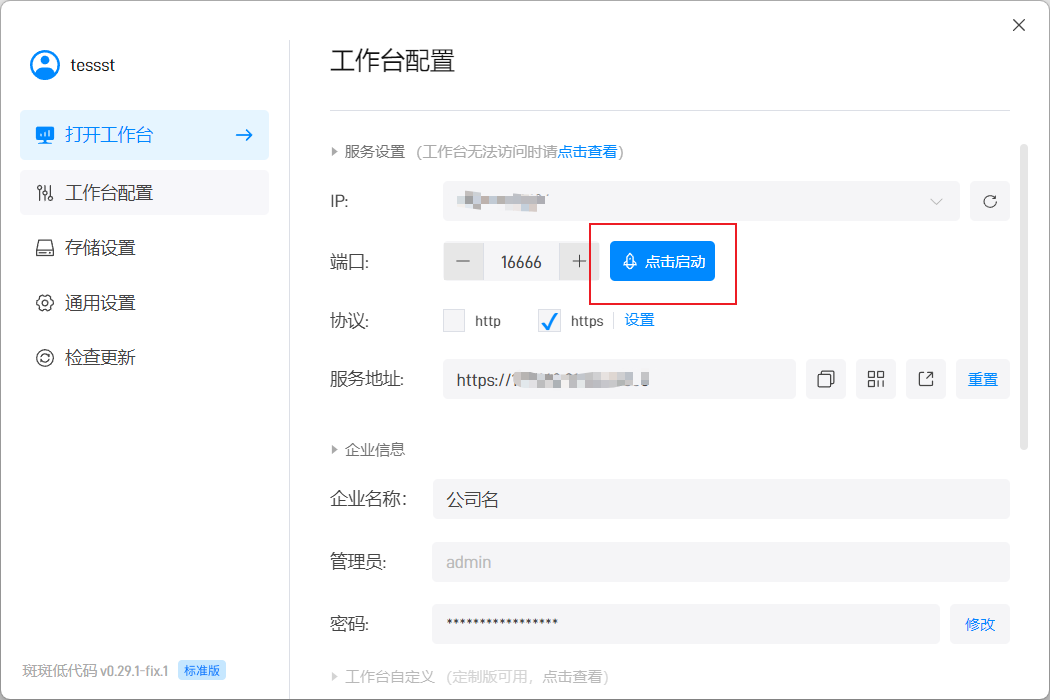Image resolution: width=1050 pixels, height=700 pixels.
Task: Click the copy service address icon
Action: click(x=826, y=379)
